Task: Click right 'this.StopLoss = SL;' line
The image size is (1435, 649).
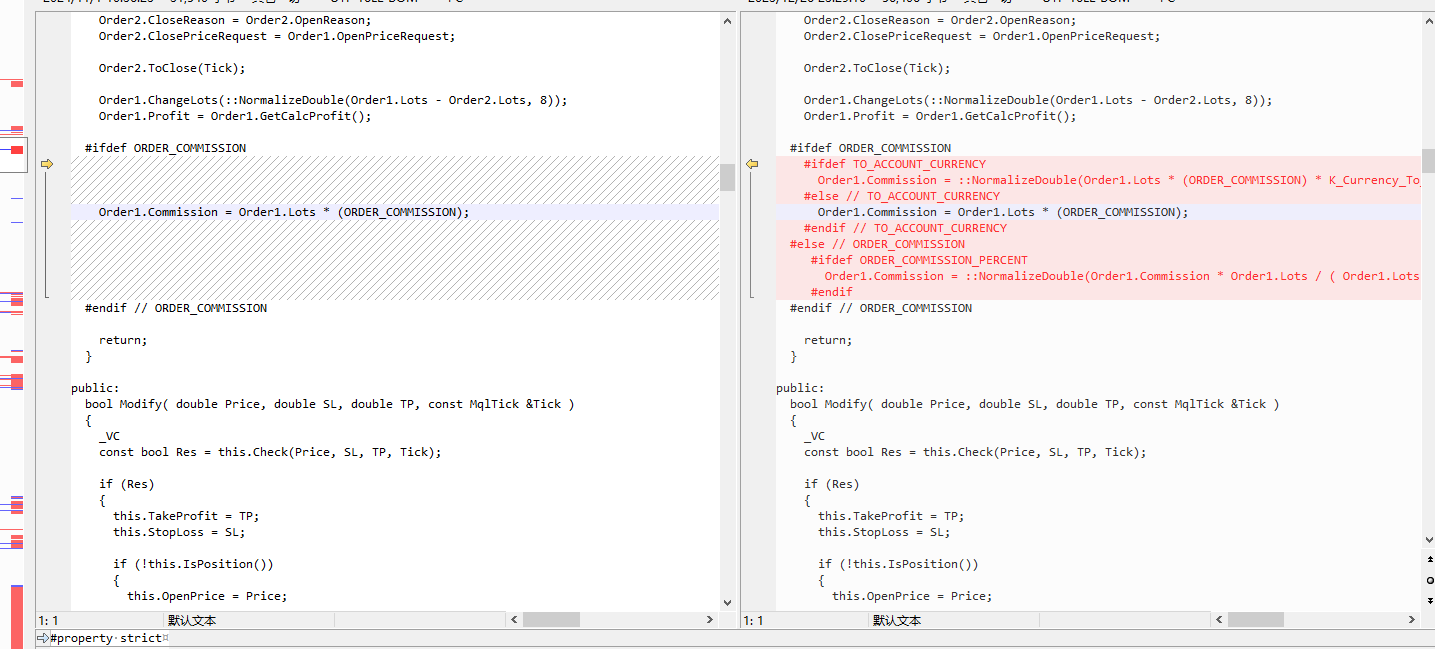Action: [884, 532]
